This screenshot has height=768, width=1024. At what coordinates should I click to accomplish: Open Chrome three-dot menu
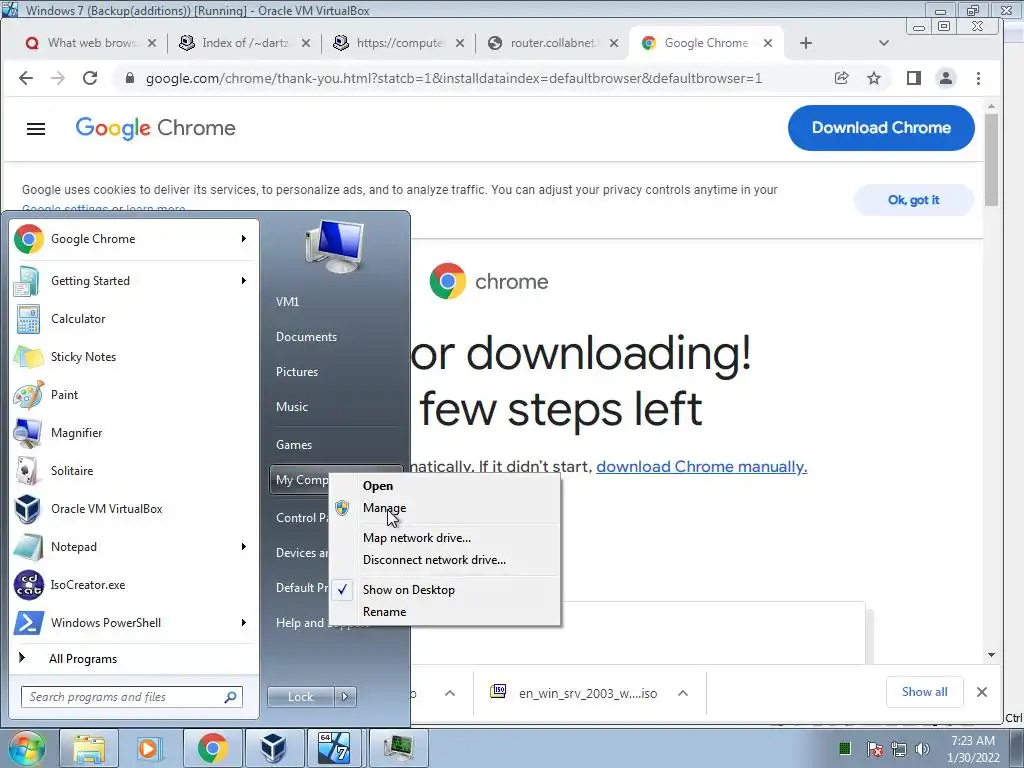coord(978,78)
